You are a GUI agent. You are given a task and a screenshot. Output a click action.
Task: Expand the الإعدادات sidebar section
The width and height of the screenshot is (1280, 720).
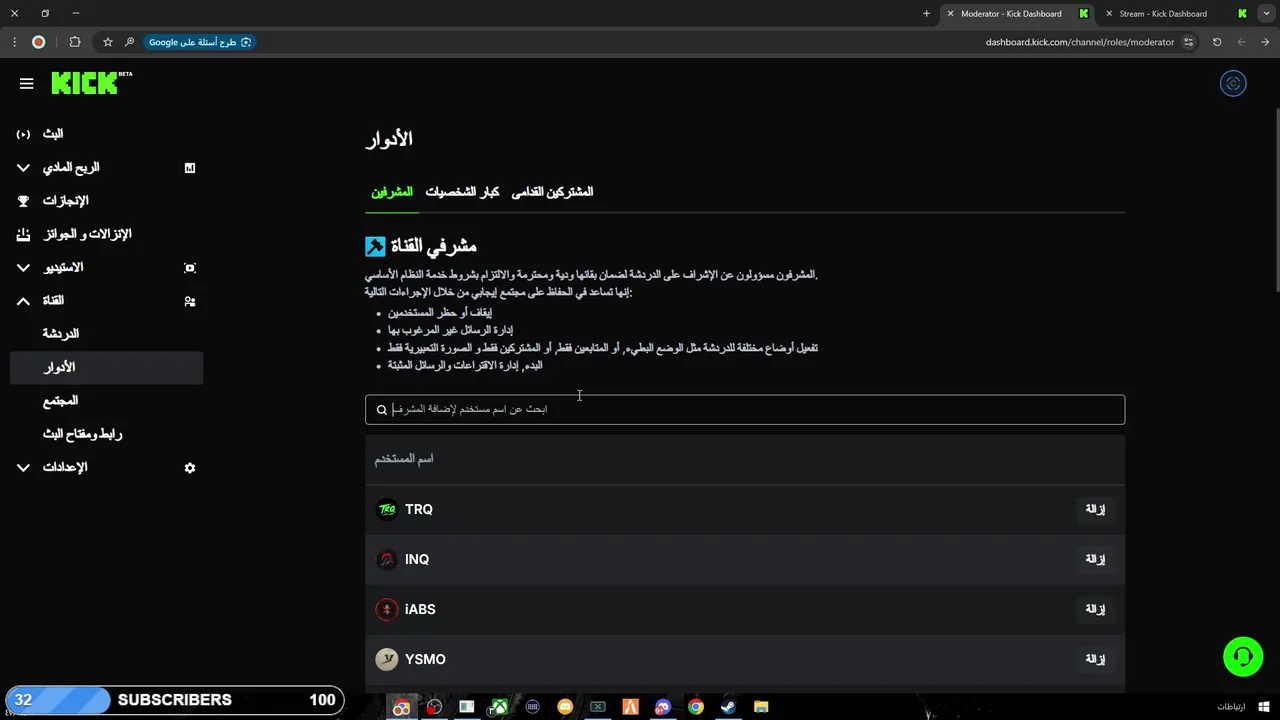point(23,468)
